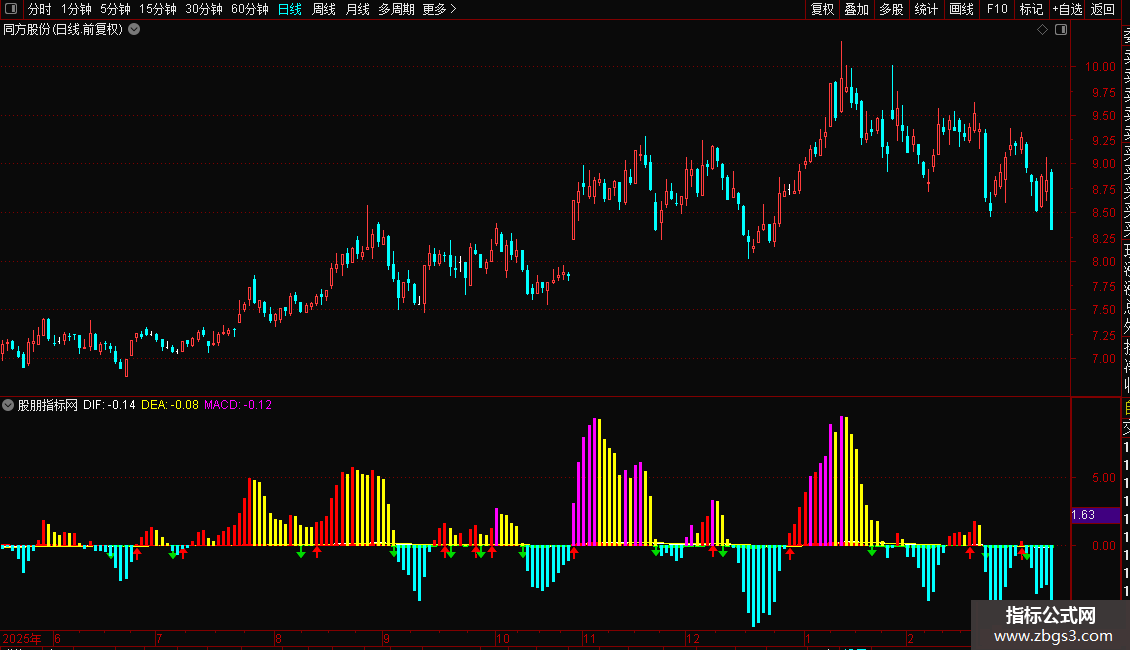Toggle the right panel icon above chart
The height and width of the screenshot is (650, 1130).
1061,30
